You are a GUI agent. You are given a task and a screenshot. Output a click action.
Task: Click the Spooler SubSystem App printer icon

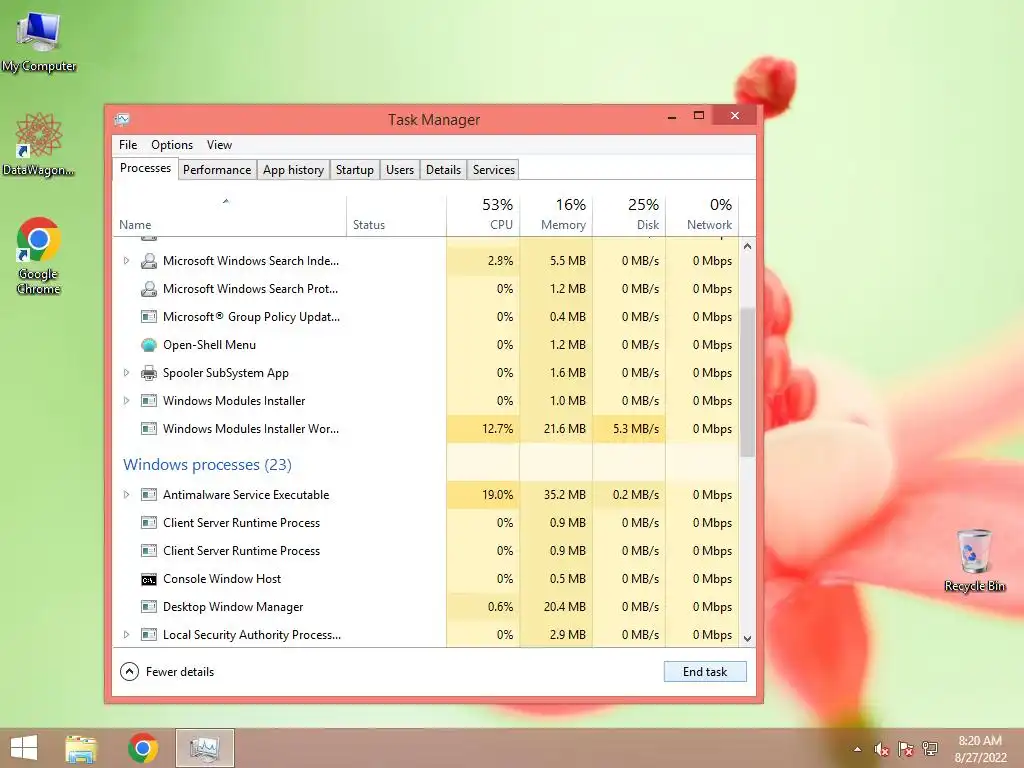pos(149,373)
